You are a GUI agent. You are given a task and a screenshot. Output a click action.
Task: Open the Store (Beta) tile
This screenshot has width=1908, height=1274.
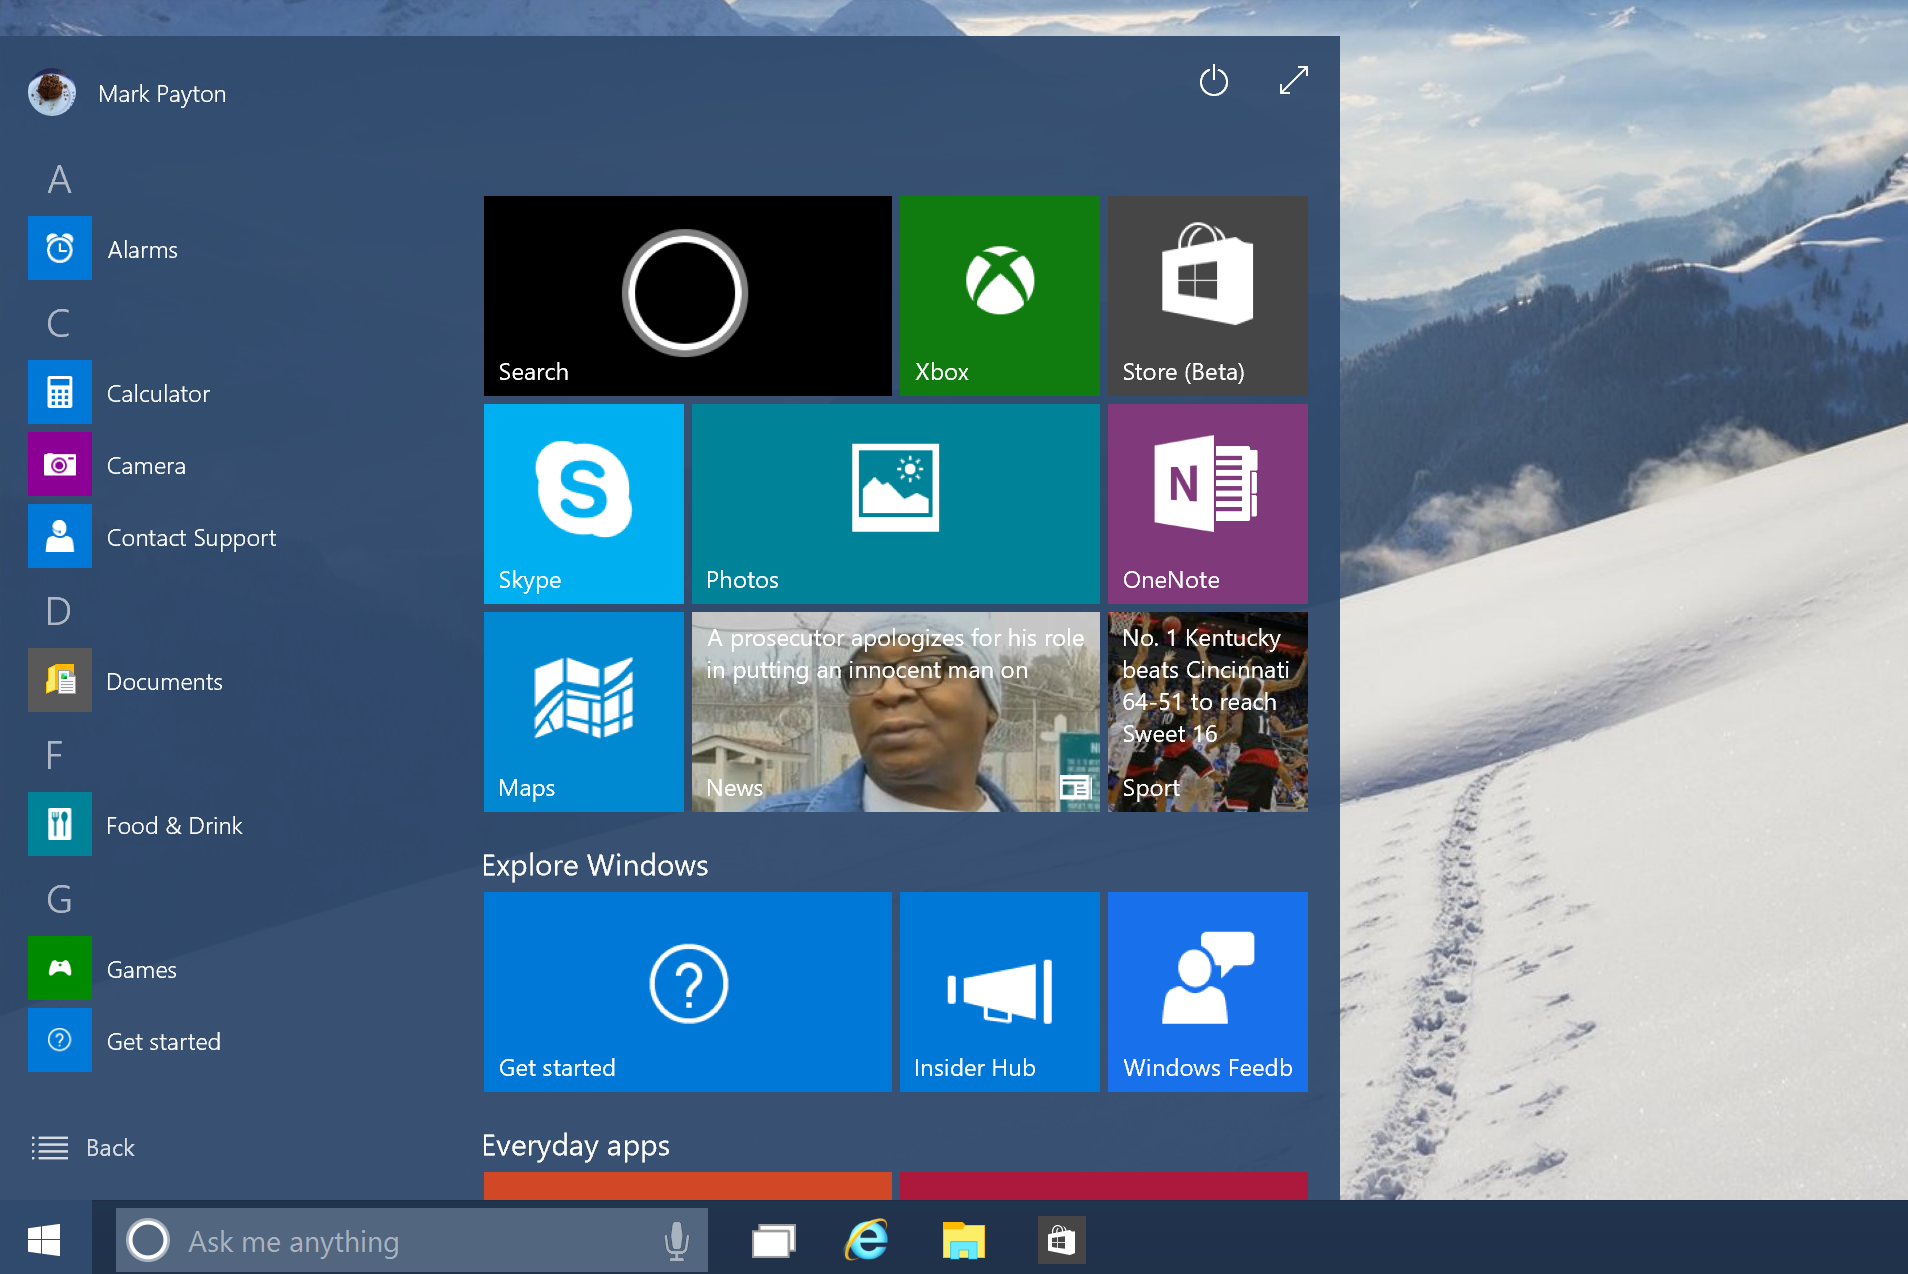1208,296
